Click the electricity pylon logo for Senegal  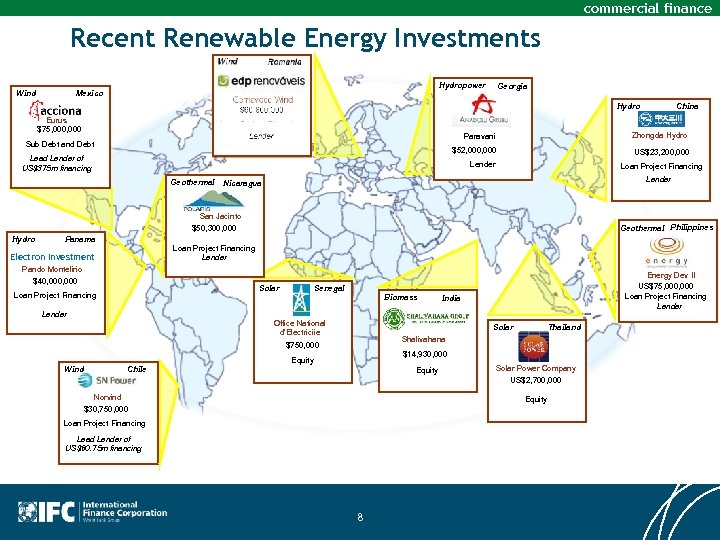301,300
